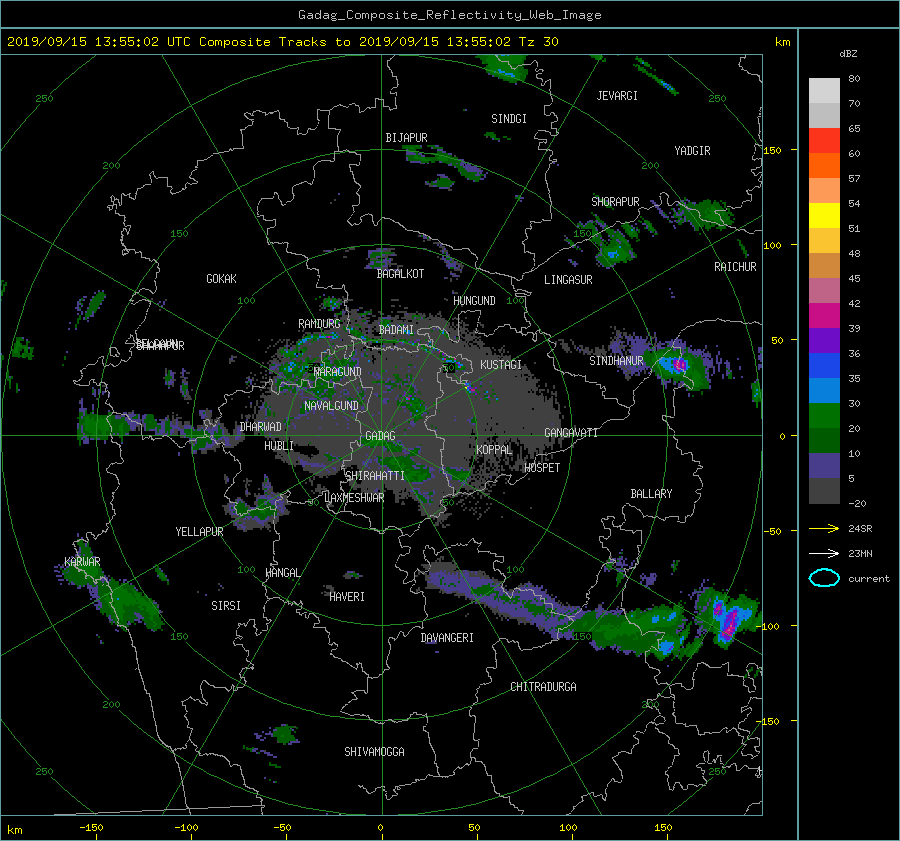The width and height of the screenshot is (900, 841).
Task: Click the RAICHUR label
Action: click(735, 267)
